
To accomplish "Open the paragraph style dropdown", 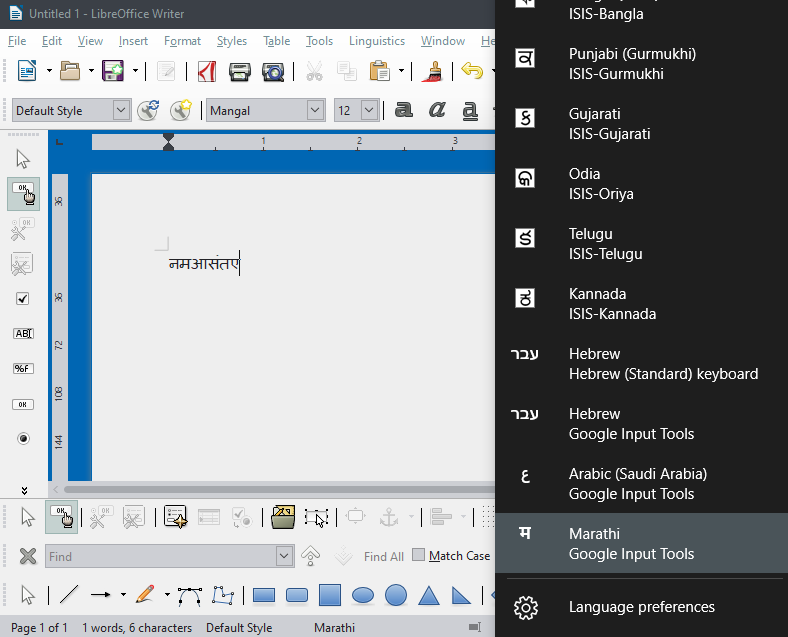I will pyautogui.click(x=121, y=110).
